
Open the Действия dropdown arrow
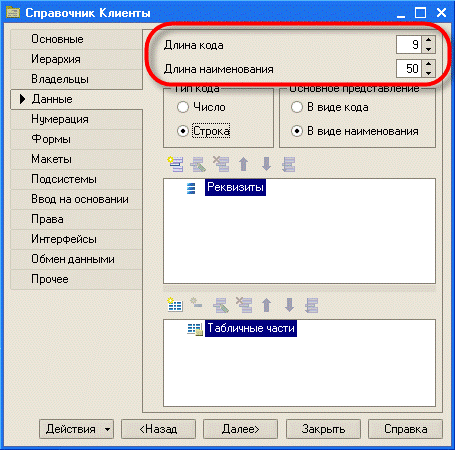[107, 429]
